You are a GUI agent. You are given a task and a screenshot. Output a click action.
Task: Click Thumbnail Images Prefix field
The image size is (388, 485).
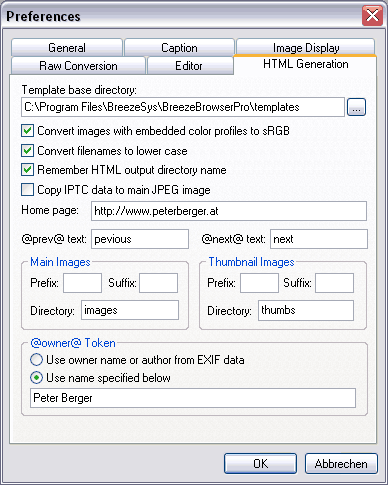259,283
